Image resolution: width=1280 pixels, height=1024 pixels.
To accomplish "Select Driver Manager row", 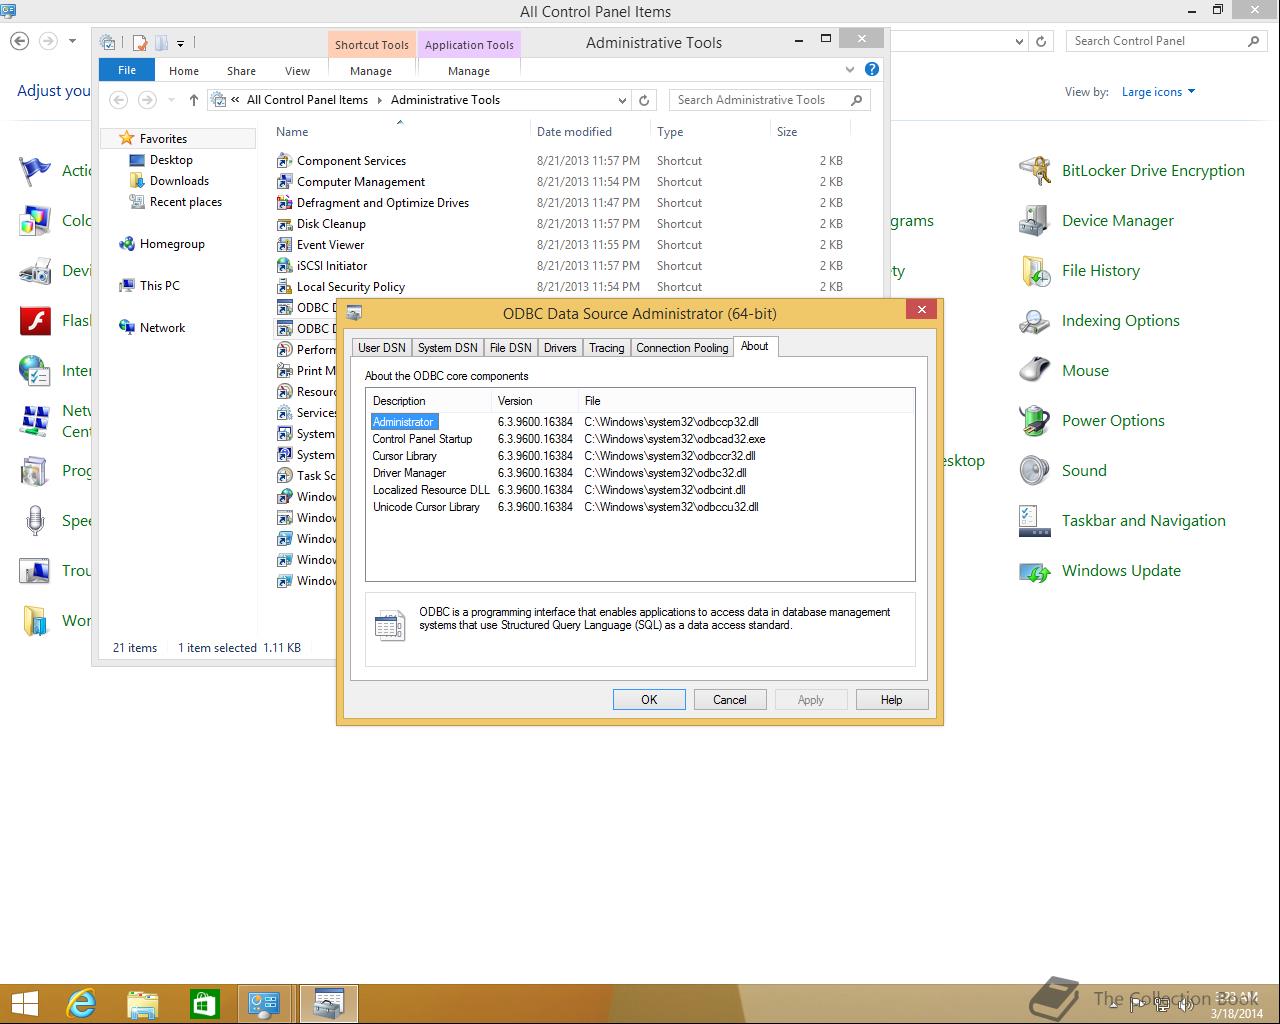I will tap(640, 473).
